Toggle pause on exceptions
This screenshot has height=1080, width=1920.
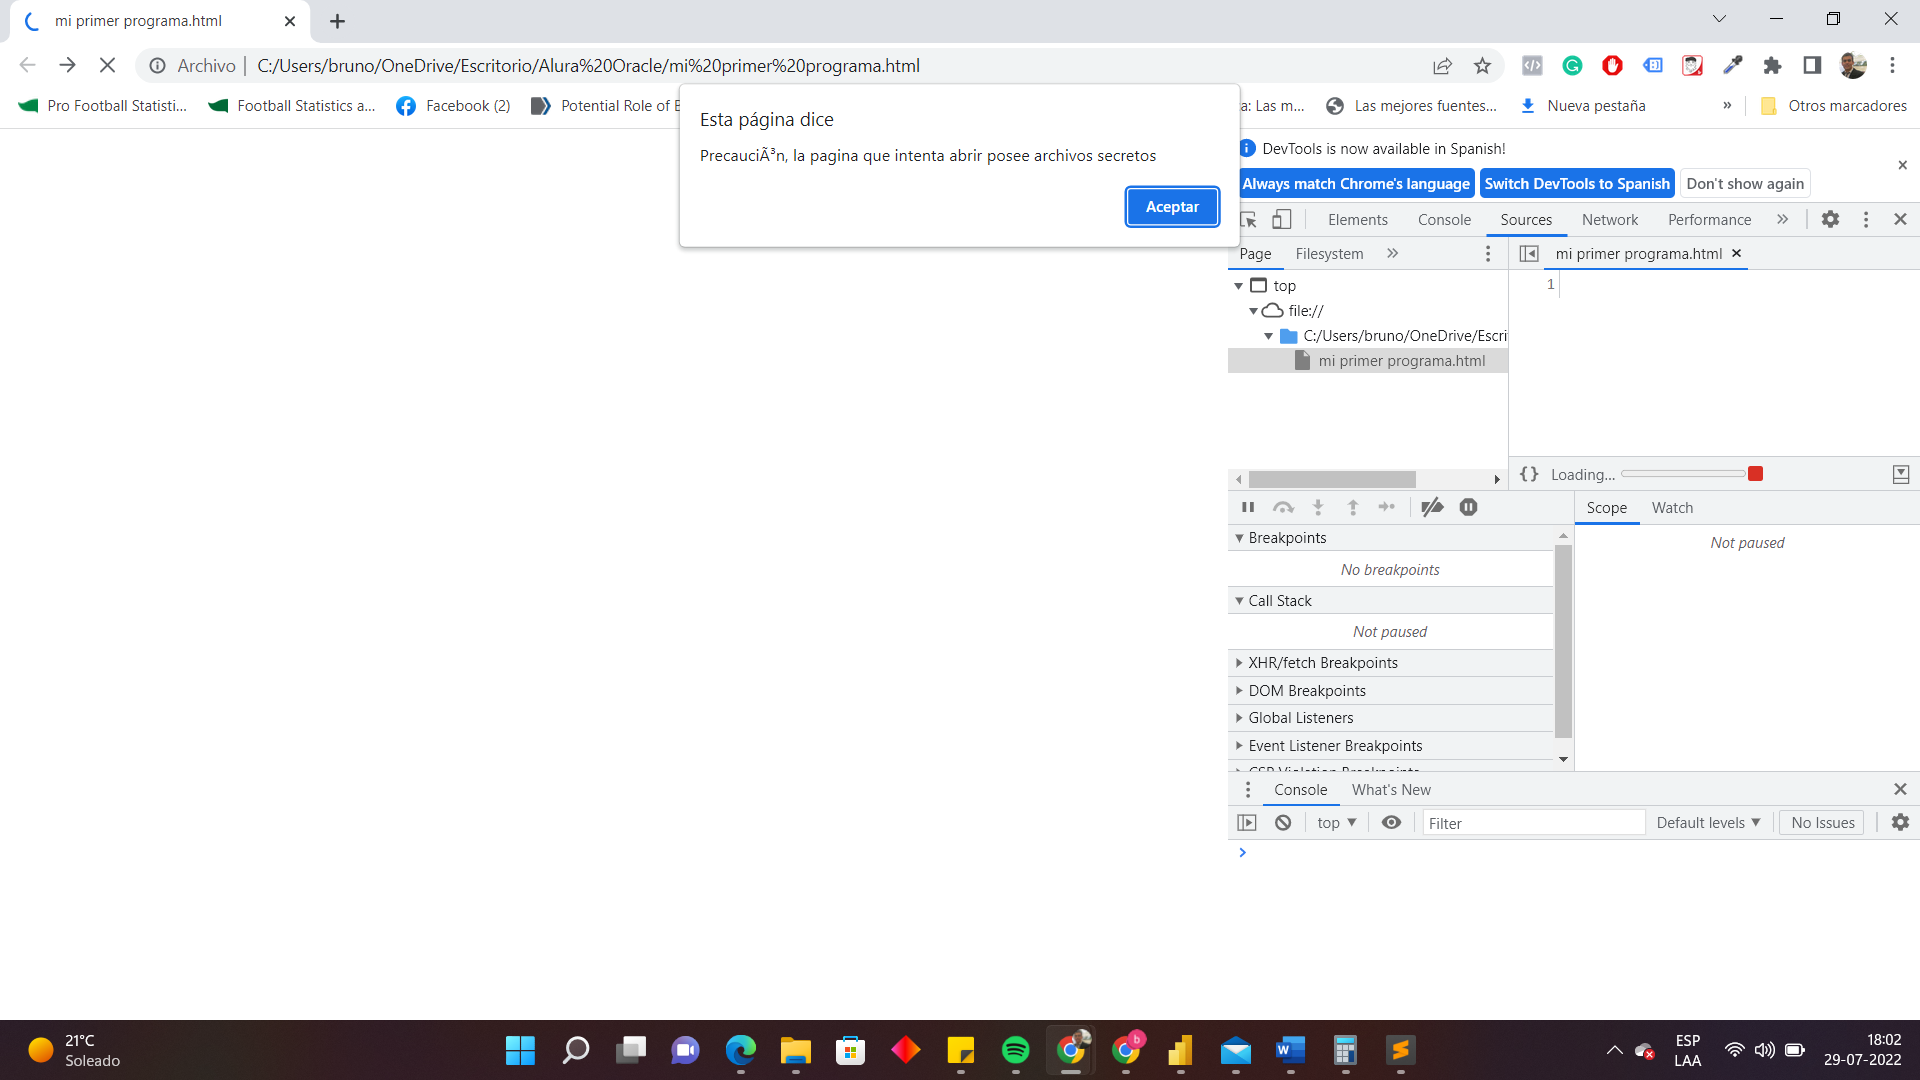click(1468, 508)
